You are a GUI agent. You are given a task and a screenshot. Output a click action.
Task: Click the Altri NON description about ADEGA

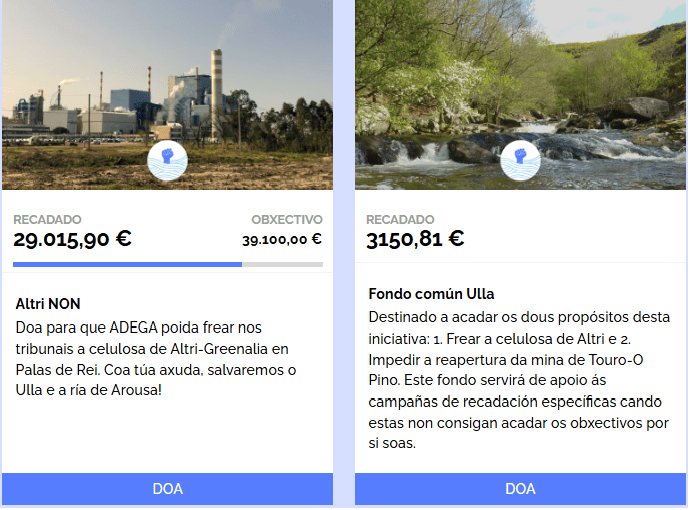click(155, 358)
